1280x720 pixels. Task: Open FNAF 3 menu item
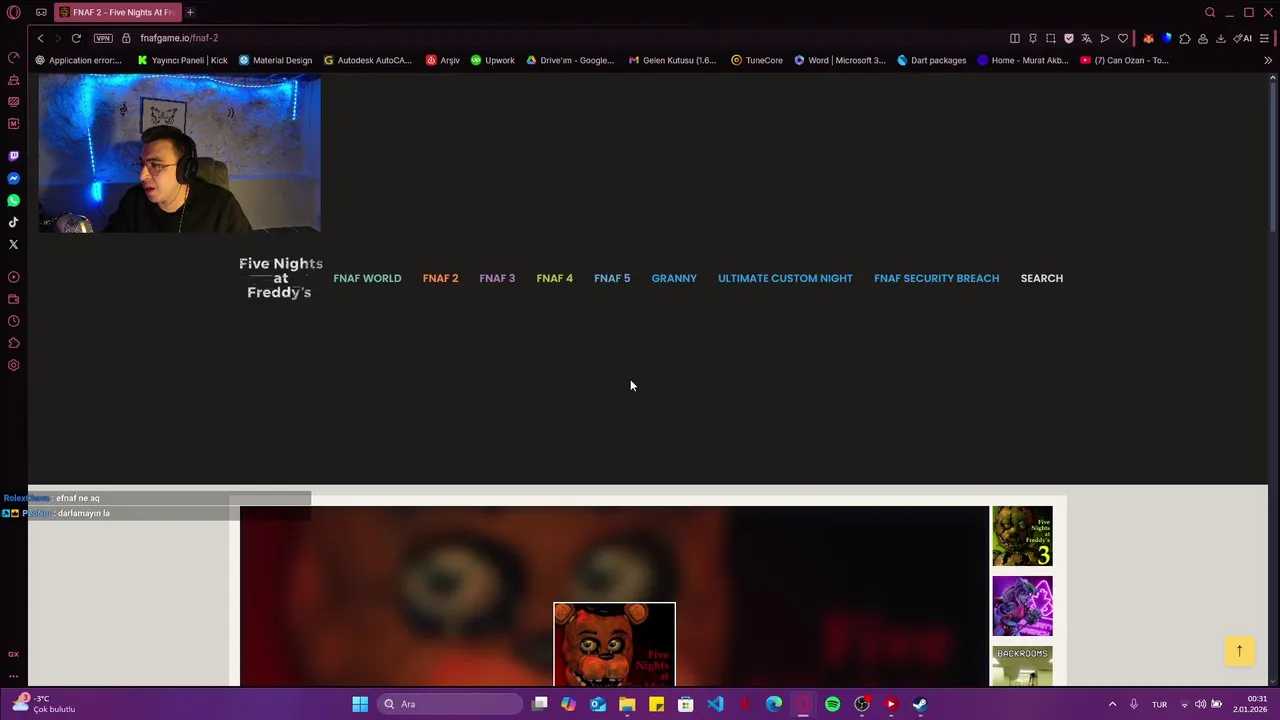point(497,278)
